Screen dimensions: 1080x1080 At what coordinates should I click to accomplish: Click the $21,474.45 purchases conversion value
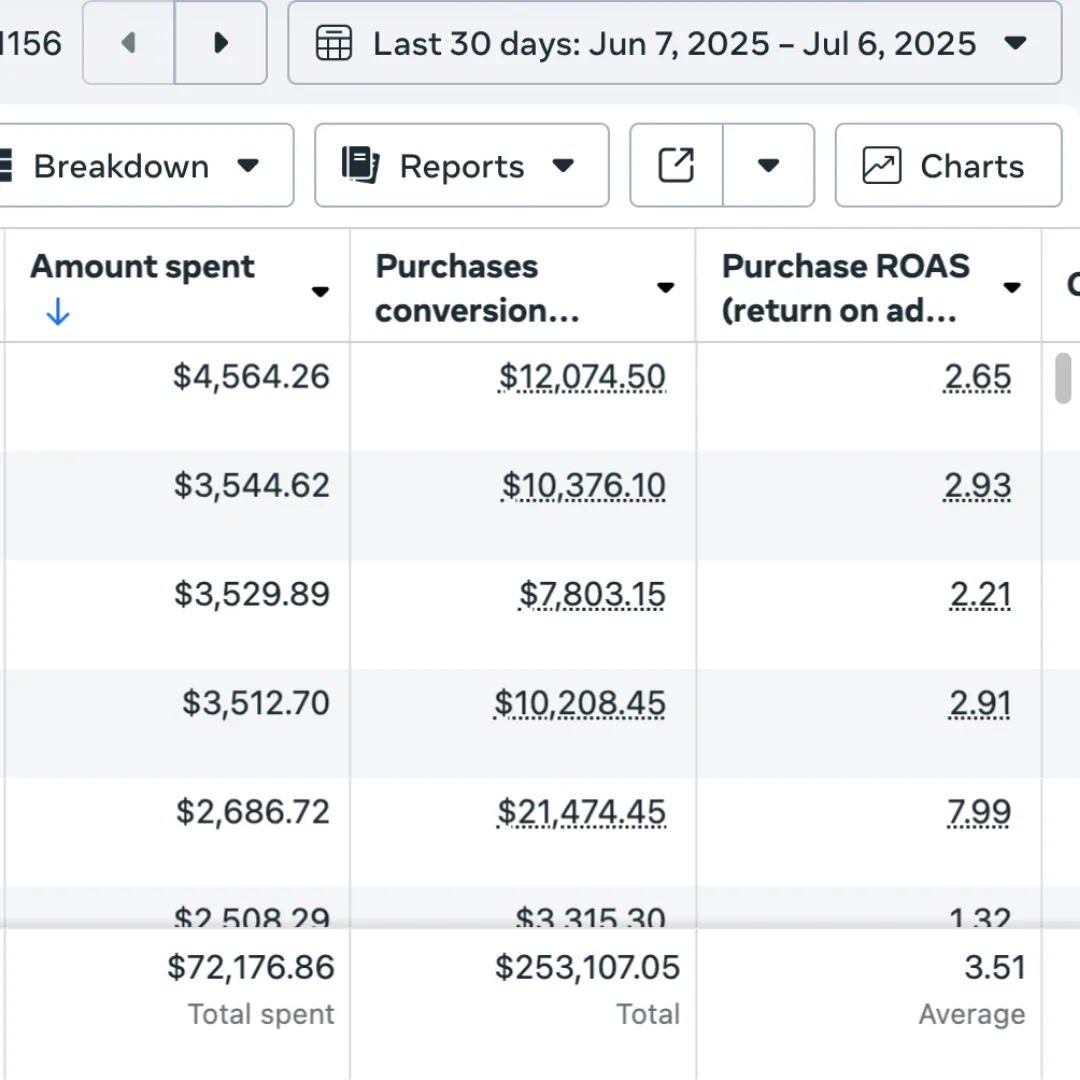[581, 812]
